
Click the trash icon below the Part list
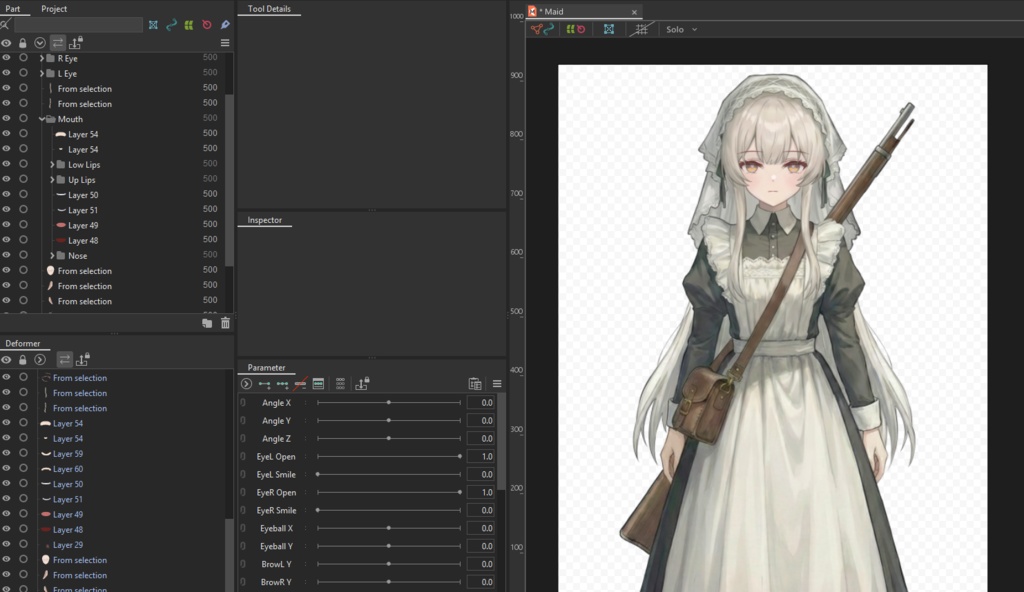225,322
